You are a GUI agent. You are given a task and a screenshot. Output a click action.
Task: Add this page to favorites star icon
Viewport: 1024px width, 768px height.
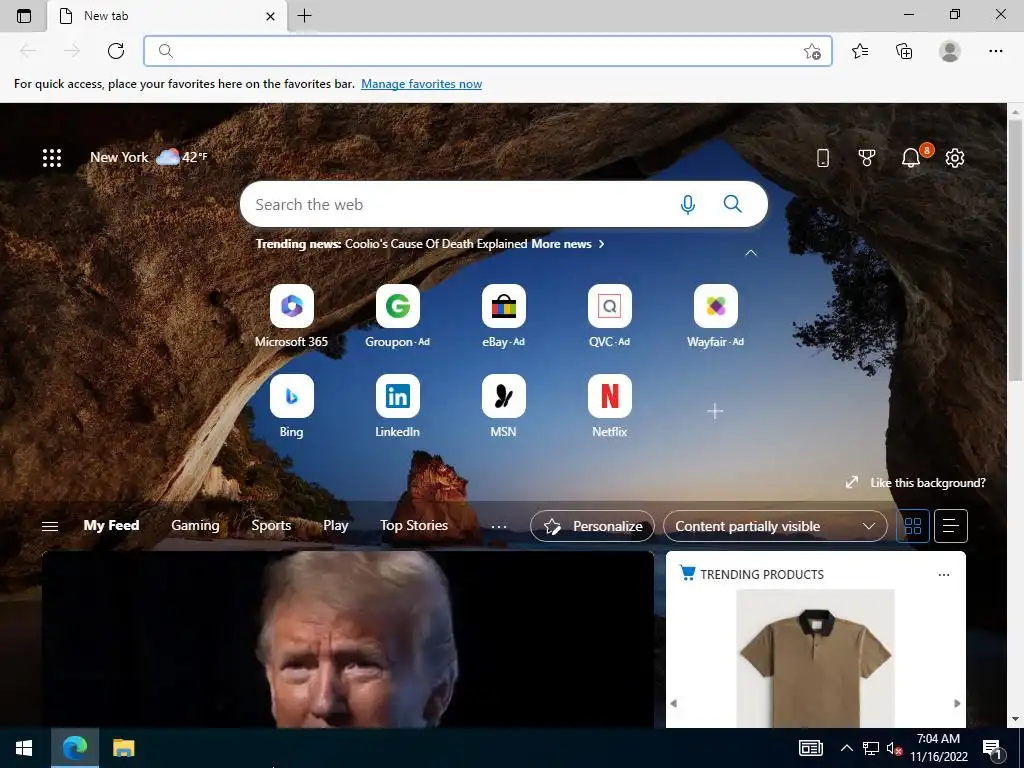pyautogui.click(x=812, y=51)
